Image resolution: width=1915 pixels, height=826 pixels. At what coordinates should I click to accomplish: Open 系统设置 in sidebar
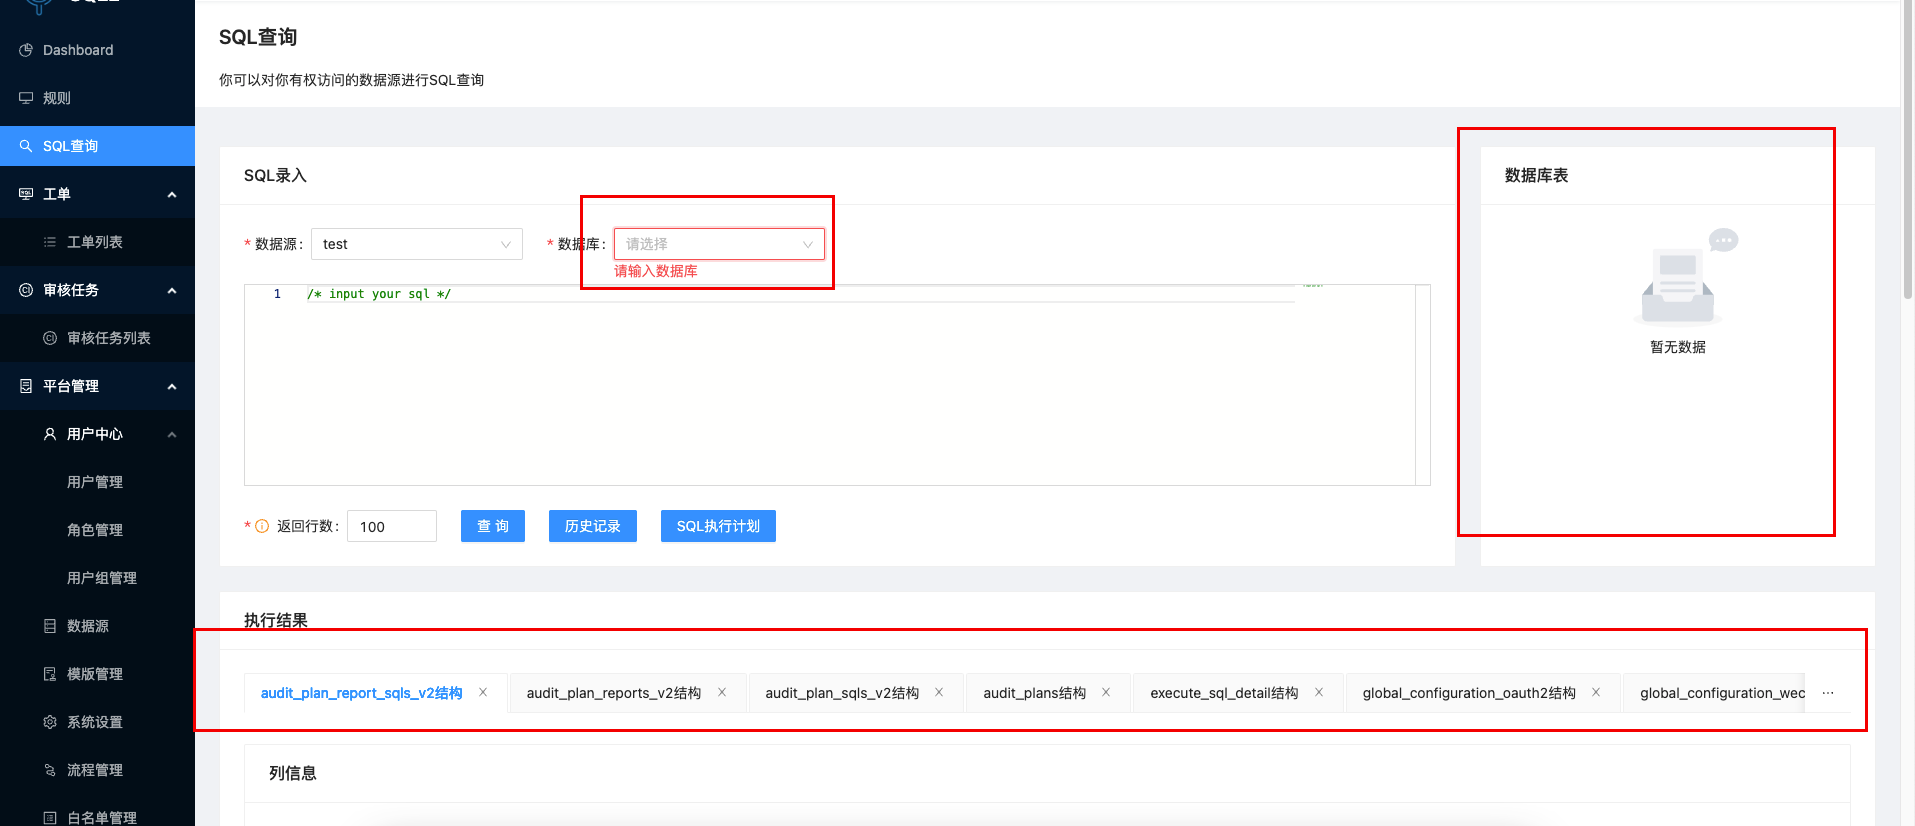(97, 722)
